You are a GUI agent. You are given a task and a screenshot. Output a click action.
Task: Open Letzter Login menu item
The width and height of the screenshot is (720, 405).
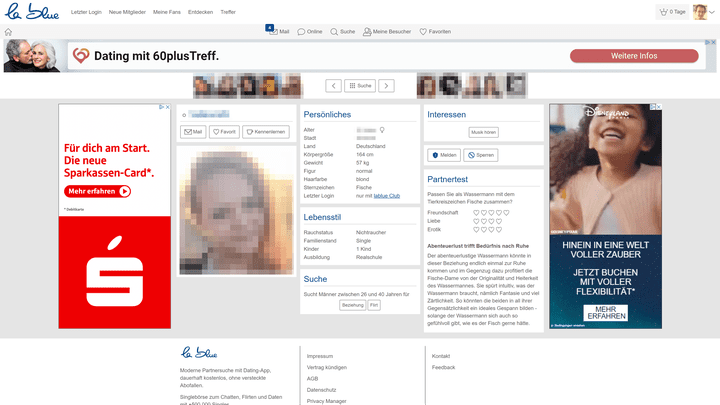[86, 12]
